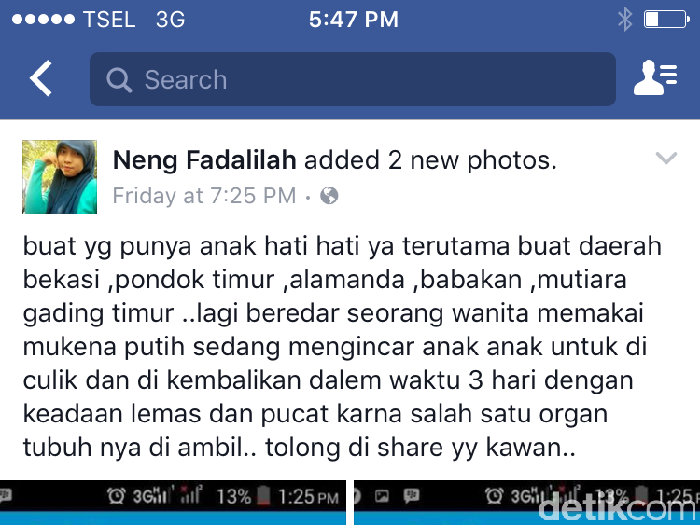Tap chat bubble icon in right photo
This screenshot has height=525, width=700.
pos(410,496)
